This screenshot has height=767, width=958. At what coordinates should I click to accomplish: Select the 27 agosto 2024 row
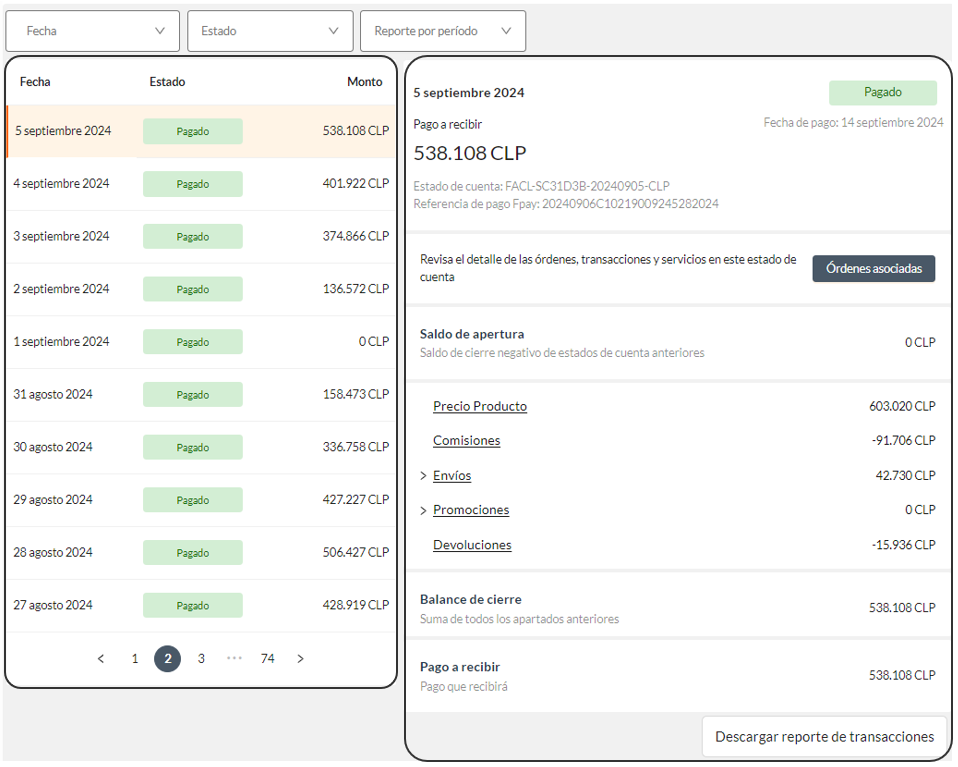[x=201, y=606]
